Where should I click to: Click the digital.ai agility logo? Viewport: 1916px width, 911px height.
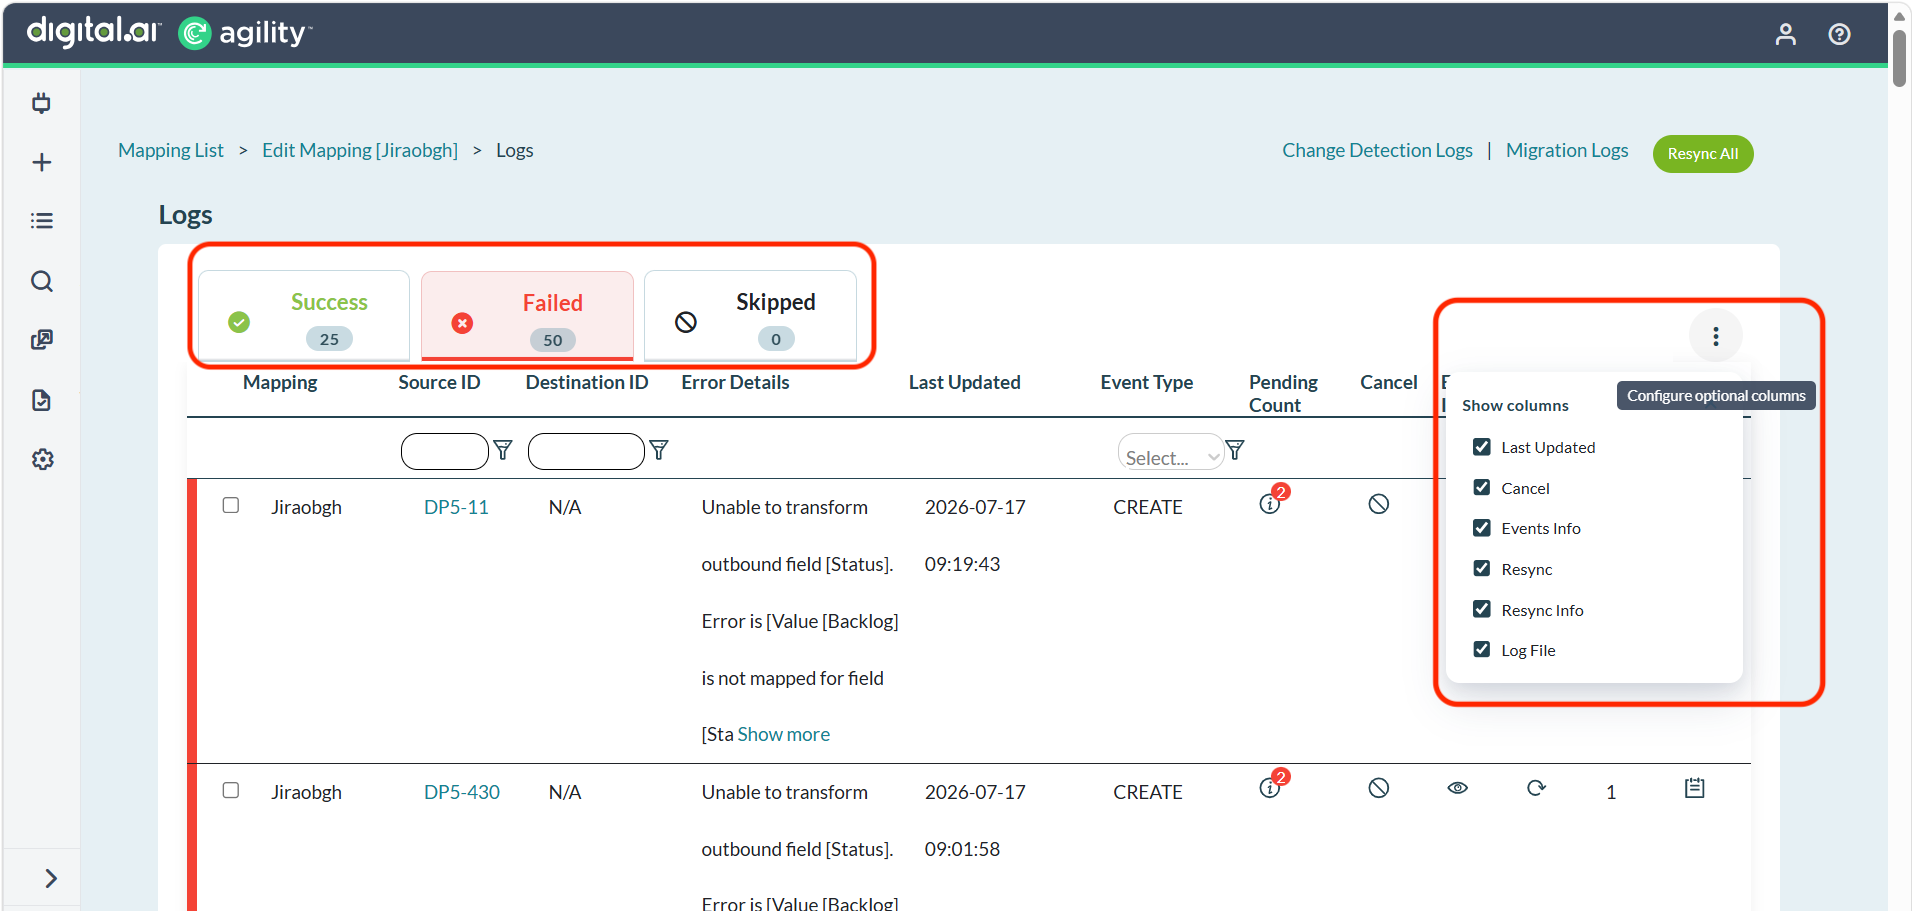pyautogui.click(x=169, y=33)
